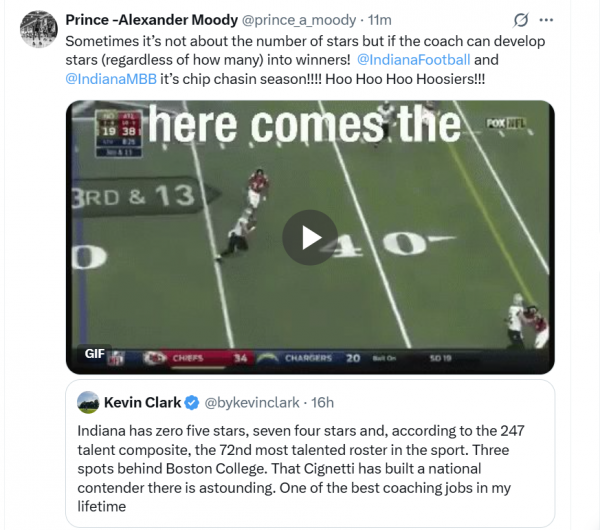This screenshot has width=600, height=530.
Task: Click the GIF badge on the video
Action: point(94,353)
